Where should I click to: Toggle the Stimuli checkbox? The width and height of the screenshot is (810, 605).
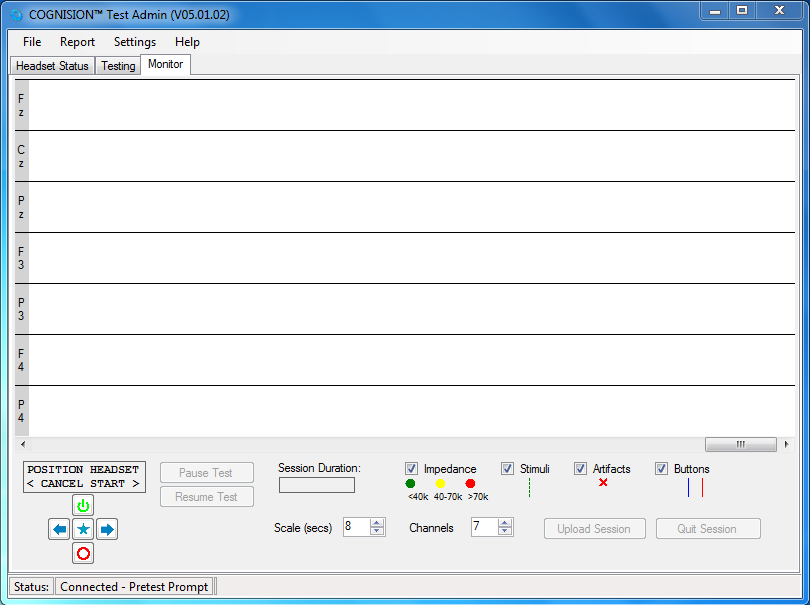coord(508,469)
